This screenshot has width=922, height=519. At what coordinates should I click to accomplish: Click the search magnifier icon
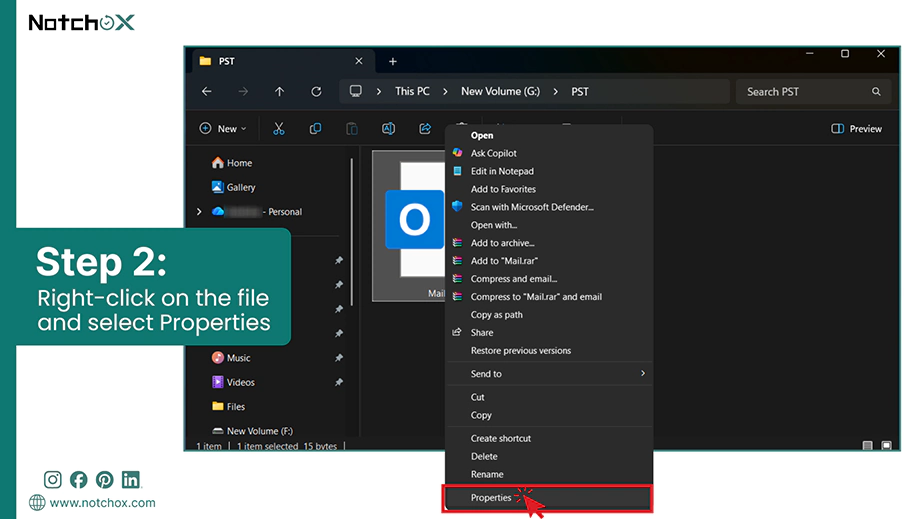876,92
